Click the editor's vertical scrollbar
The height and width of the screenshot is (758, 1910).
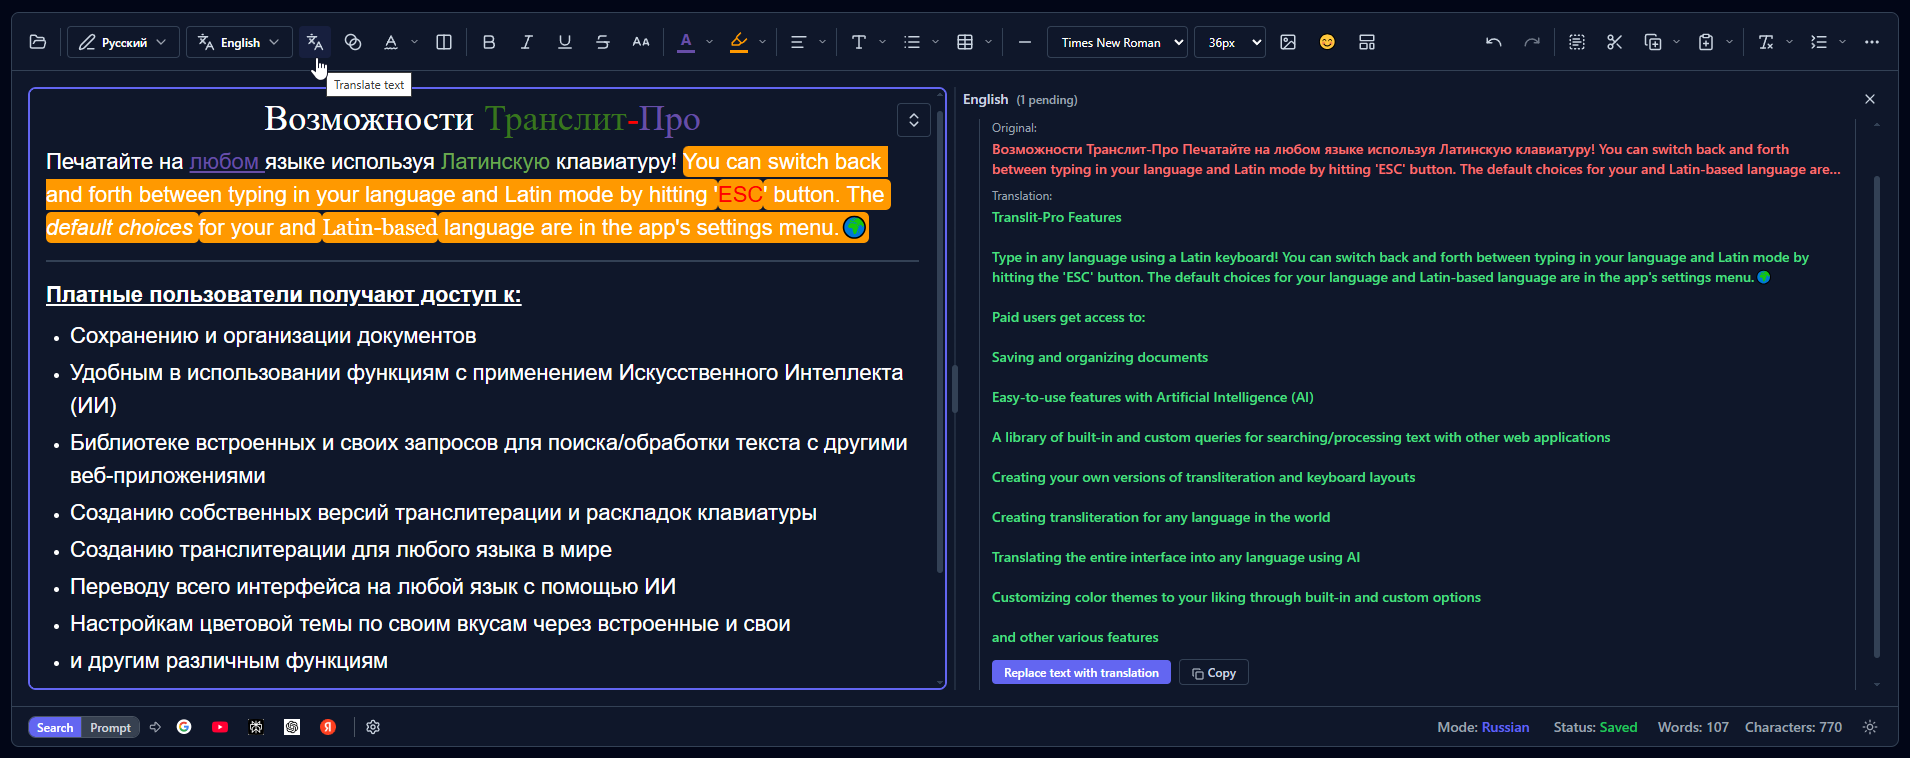tap(940, 340)
